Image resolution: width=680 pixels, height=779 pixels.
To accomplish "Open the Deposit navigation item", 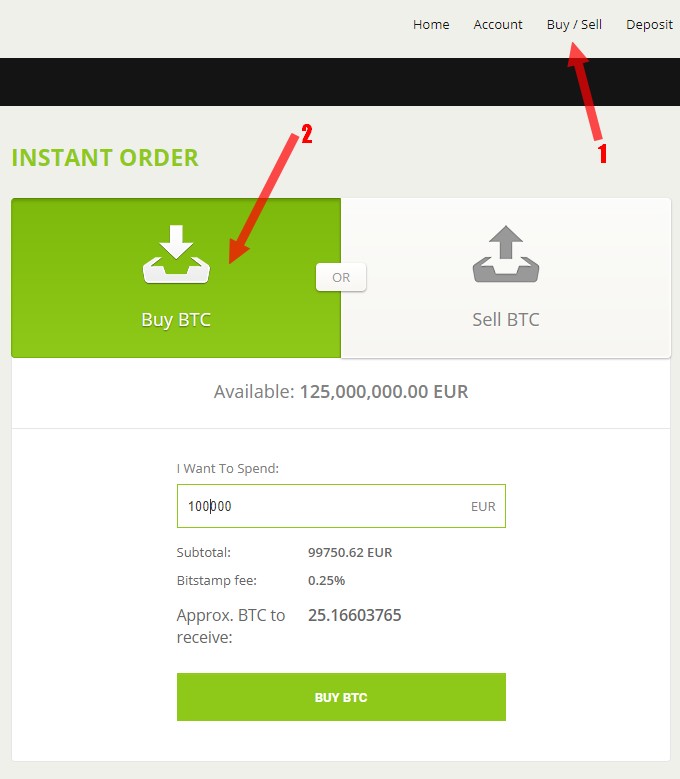I will pyautogui.click(x=649, y=24).
